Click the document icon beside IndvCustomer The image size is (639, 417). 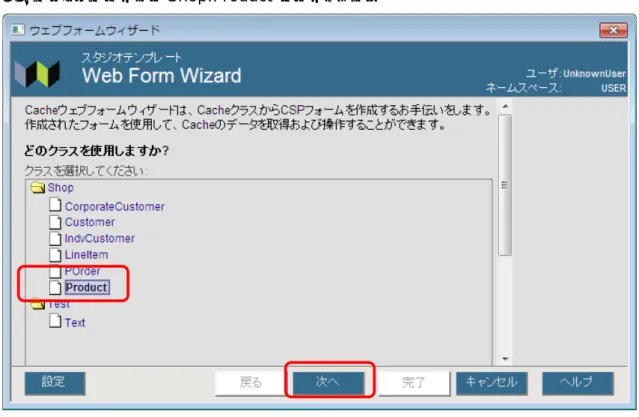point(55,238)
